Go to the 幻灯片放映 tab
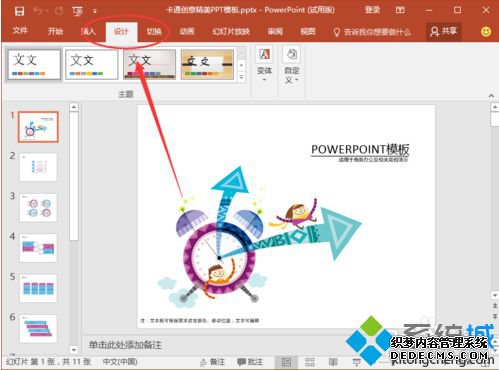The width and height of the screenshot is (499, 370). pyautogui.click(x=231, y=31)
